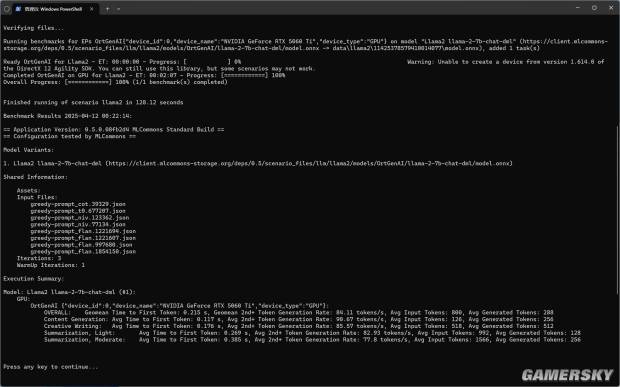Click the 'Benchmark Results' timestamp line
Viewport: 620px width, 387px height.
(x=68, y=116)
